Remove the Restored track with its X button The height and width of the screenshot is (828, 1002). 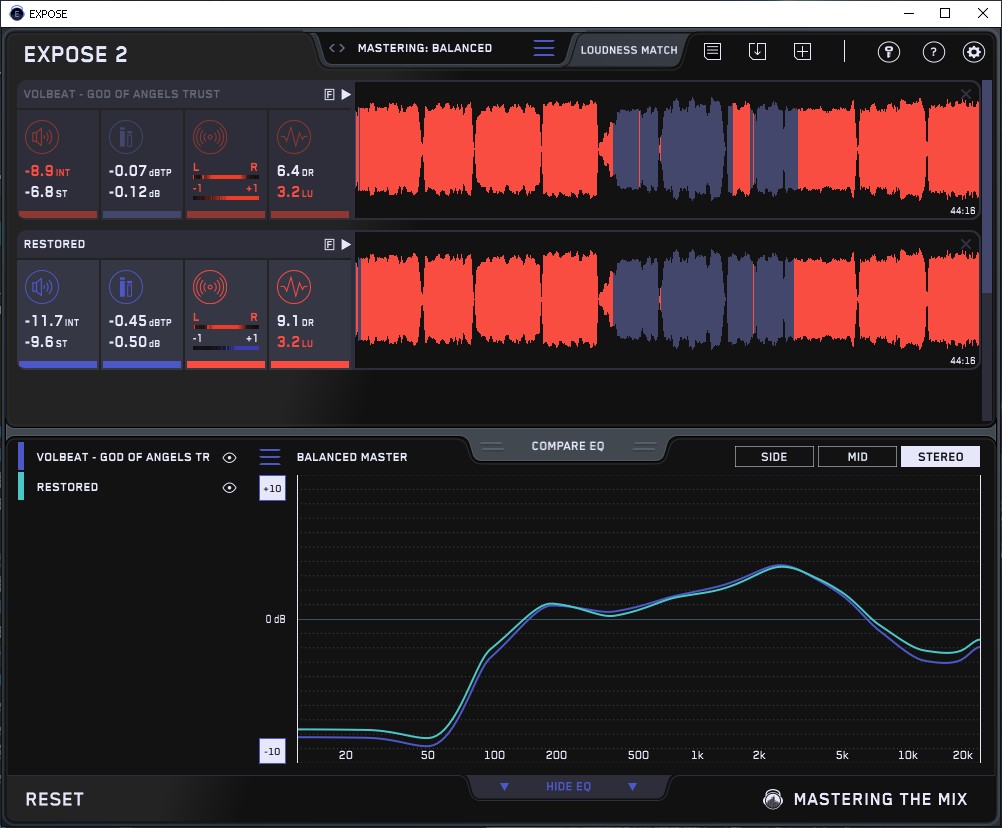point(966,244)
